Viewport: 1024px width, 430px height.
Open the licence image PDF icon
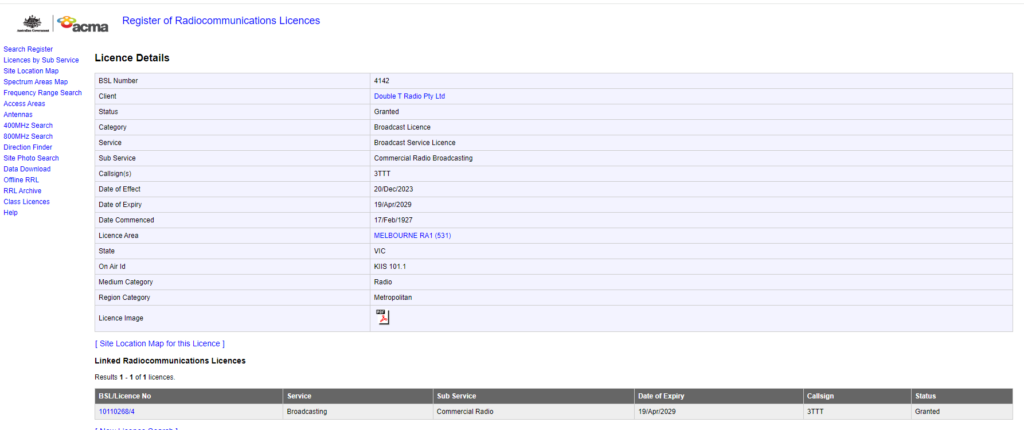tap(382, 317)
